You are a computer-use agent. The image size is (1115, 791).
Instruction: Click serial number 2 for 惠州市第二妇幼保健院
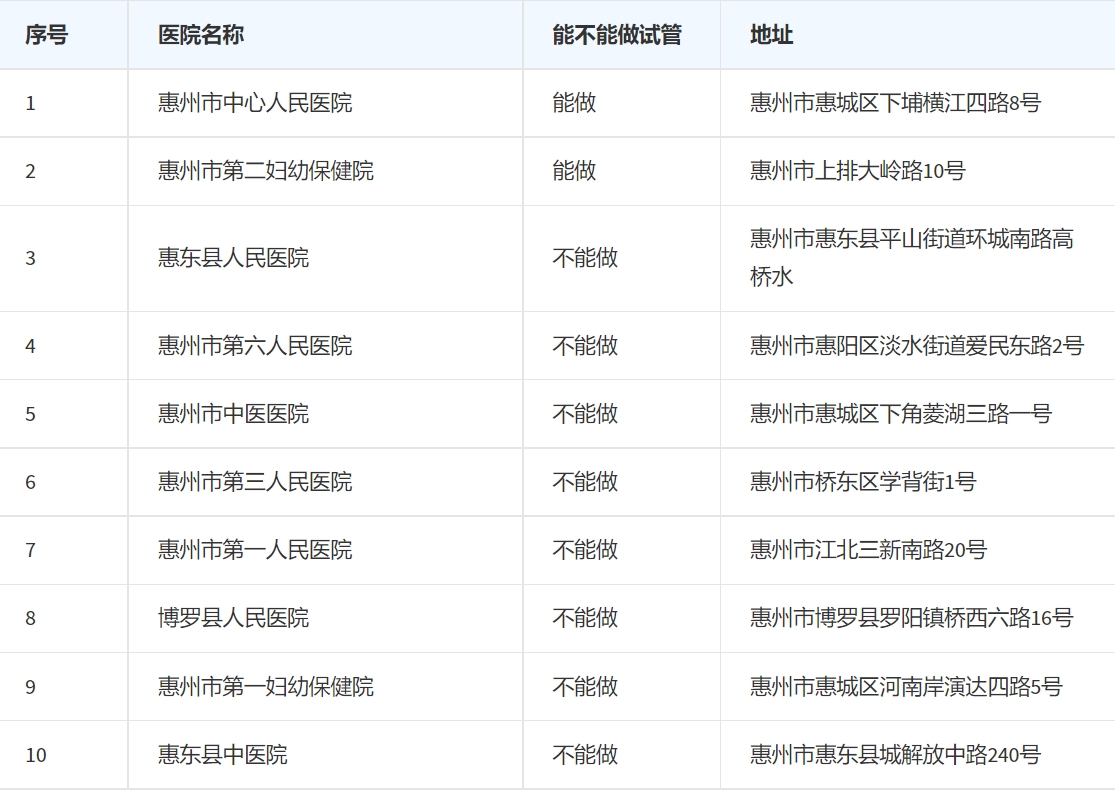point(31,171)
